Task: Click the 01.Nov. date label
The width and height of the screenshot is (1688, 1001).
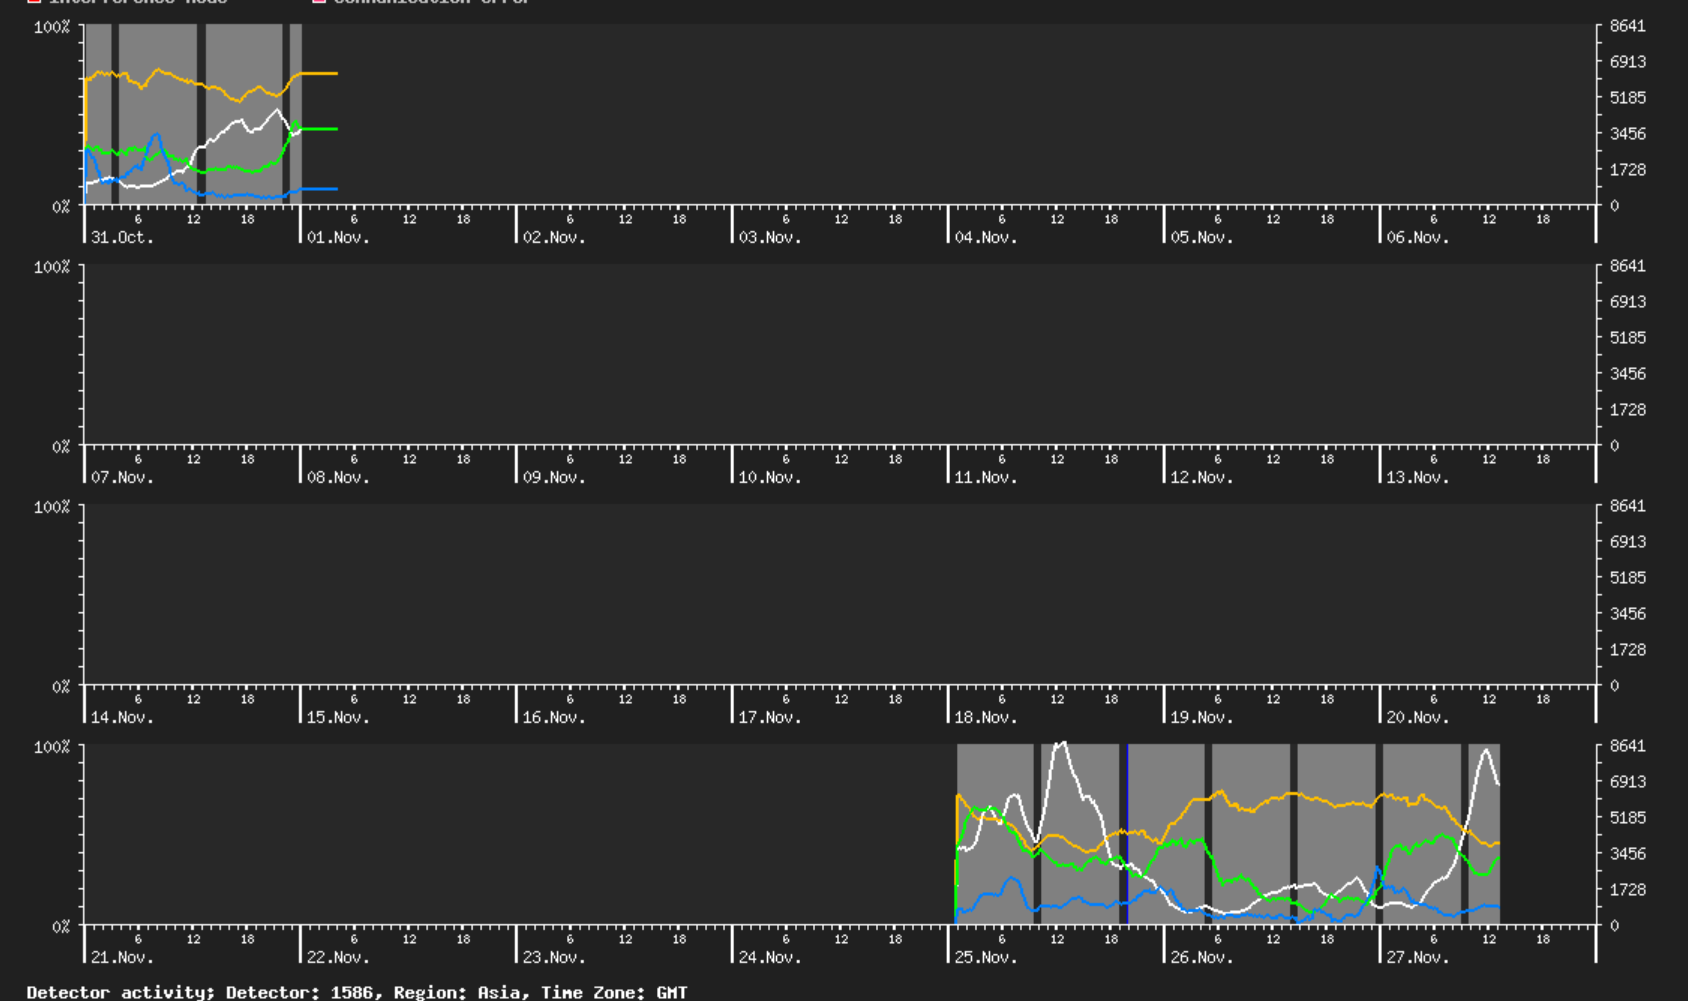Action: coord(338,238)
